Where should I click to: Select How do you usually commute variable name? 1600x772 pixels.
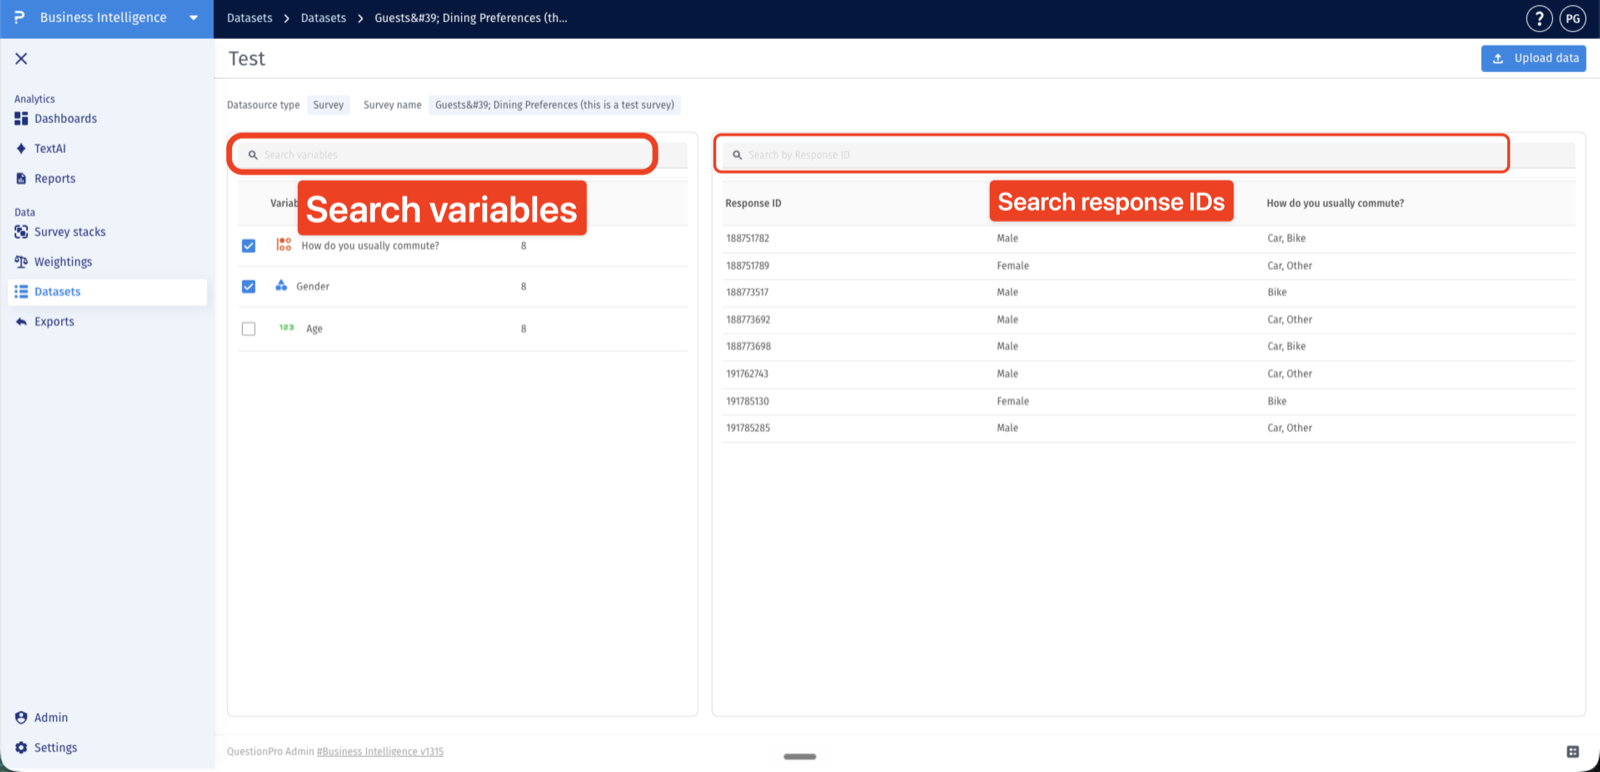370,245
